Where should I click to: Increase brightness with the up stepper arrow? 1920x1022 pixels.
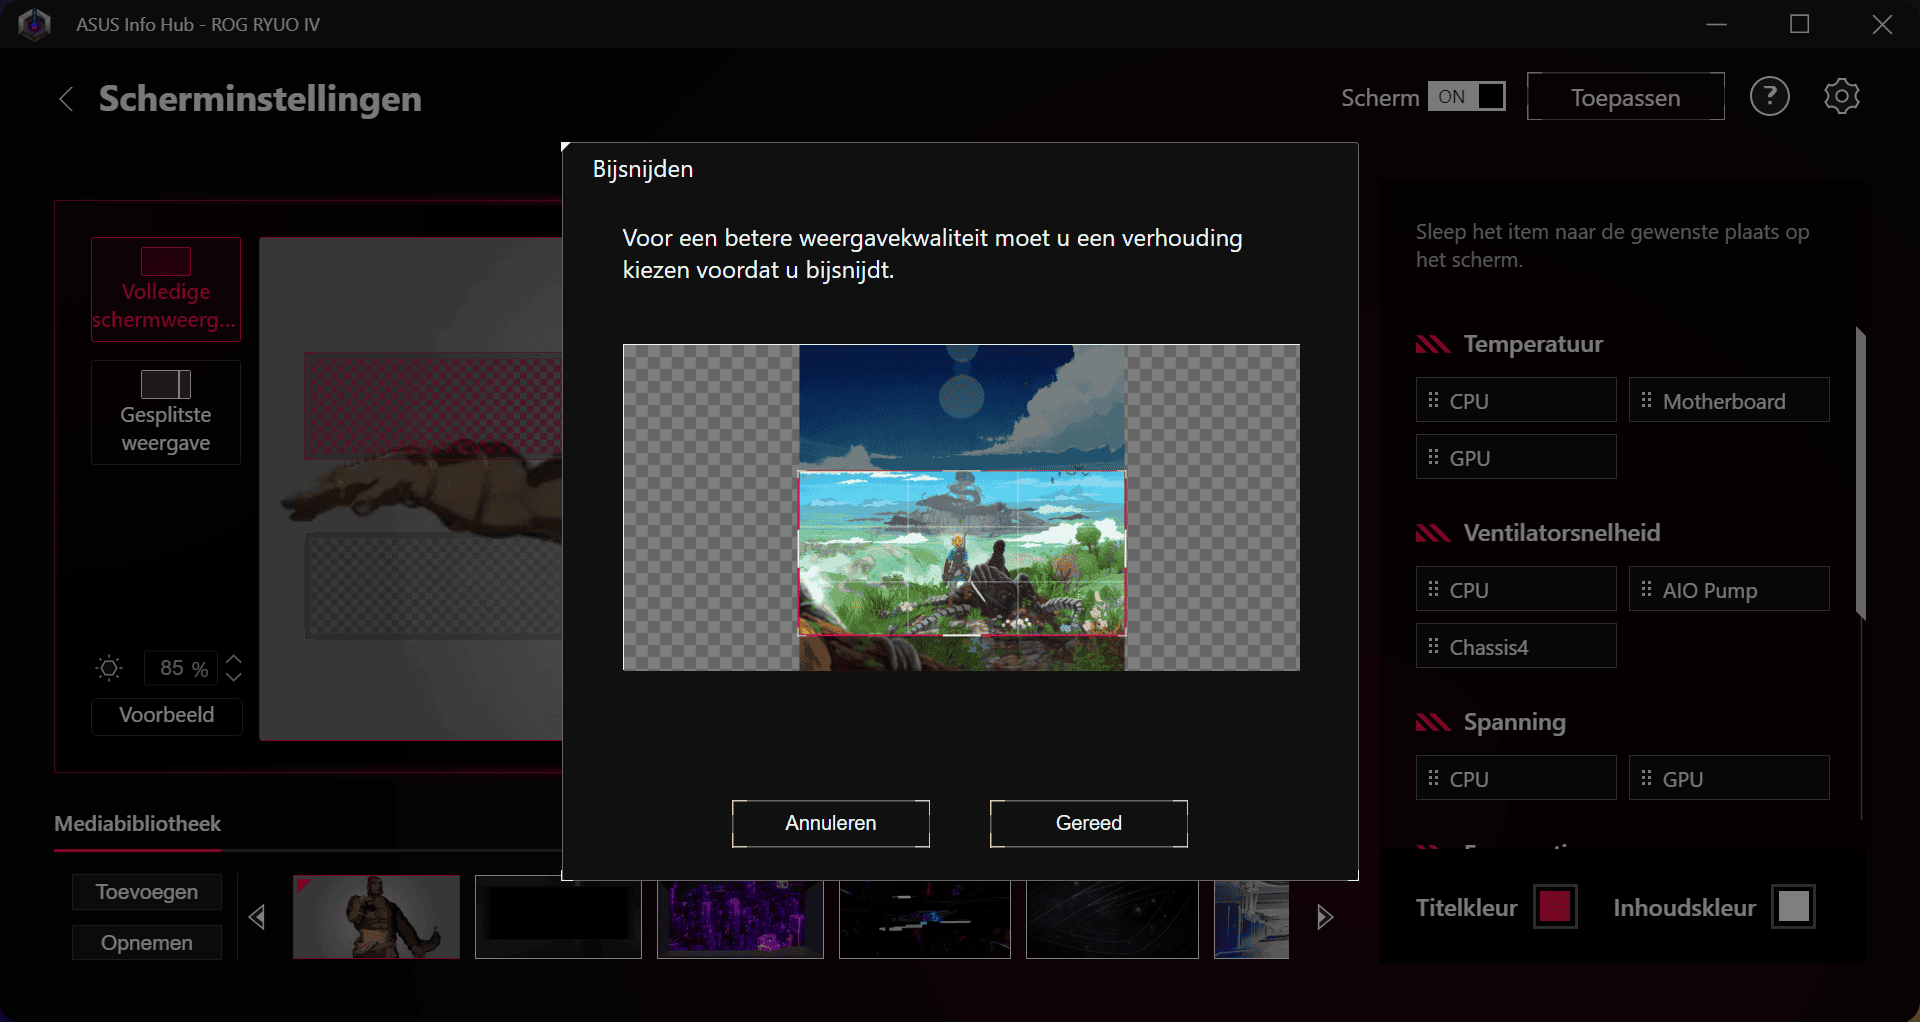tap(234, 659)
